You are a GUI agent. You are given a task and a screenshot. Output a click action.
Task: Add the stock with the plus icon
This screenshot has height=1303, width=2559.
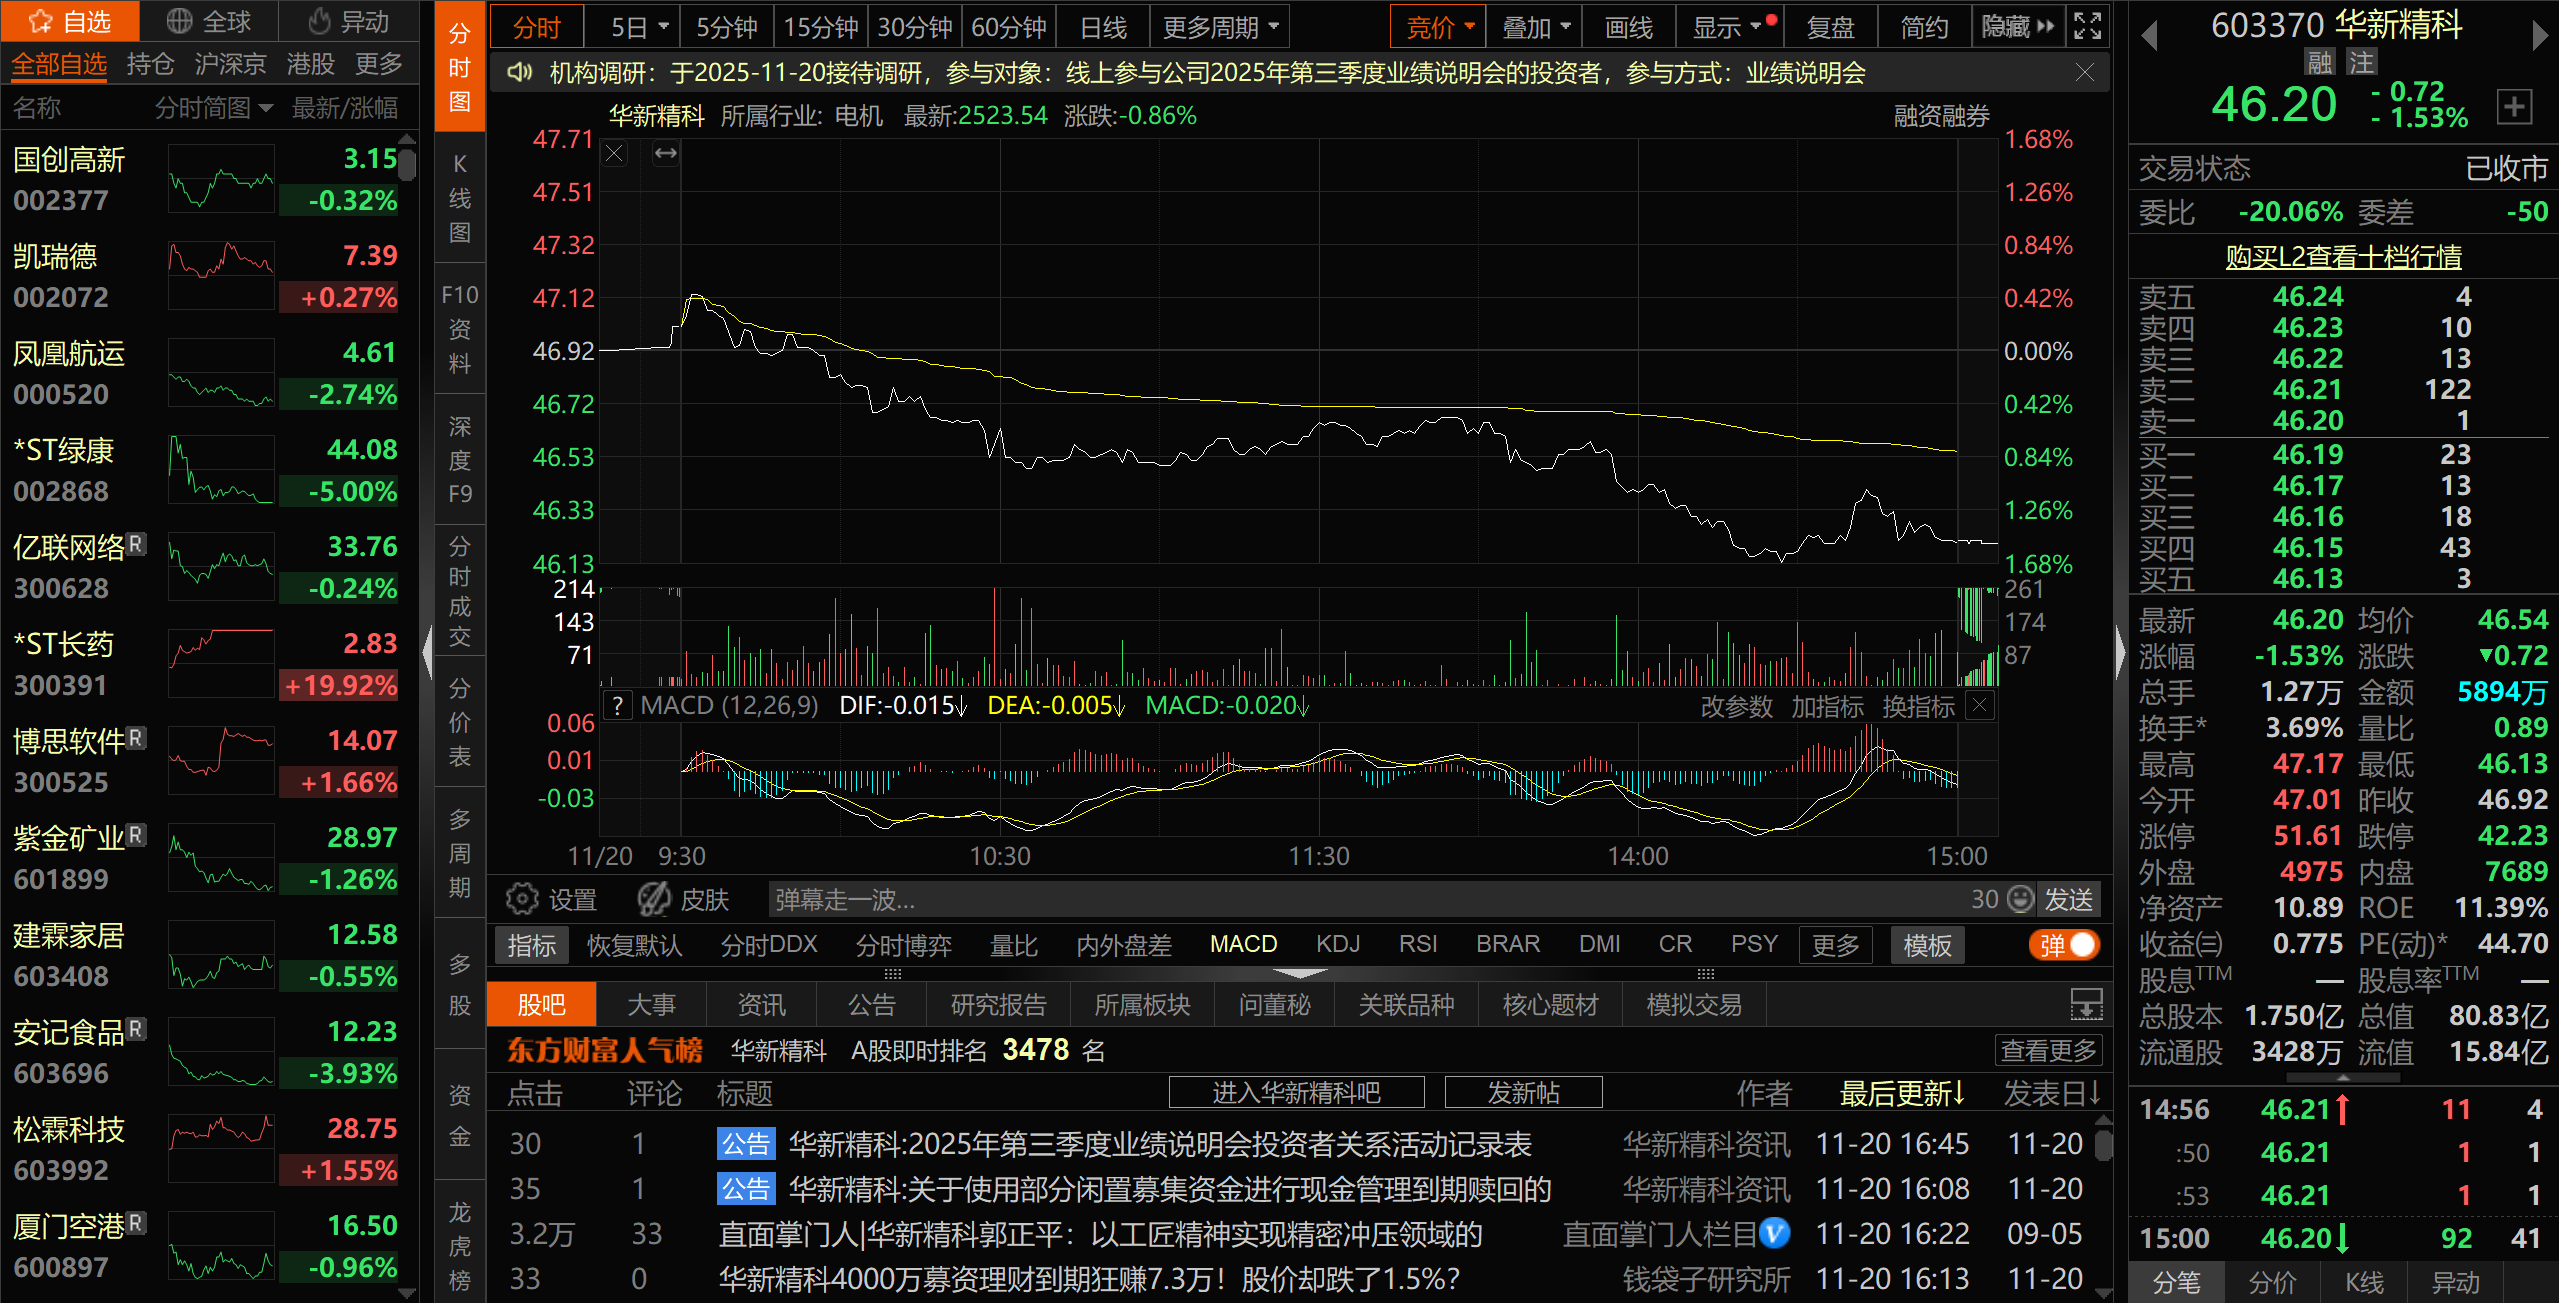click(2514, 106)
